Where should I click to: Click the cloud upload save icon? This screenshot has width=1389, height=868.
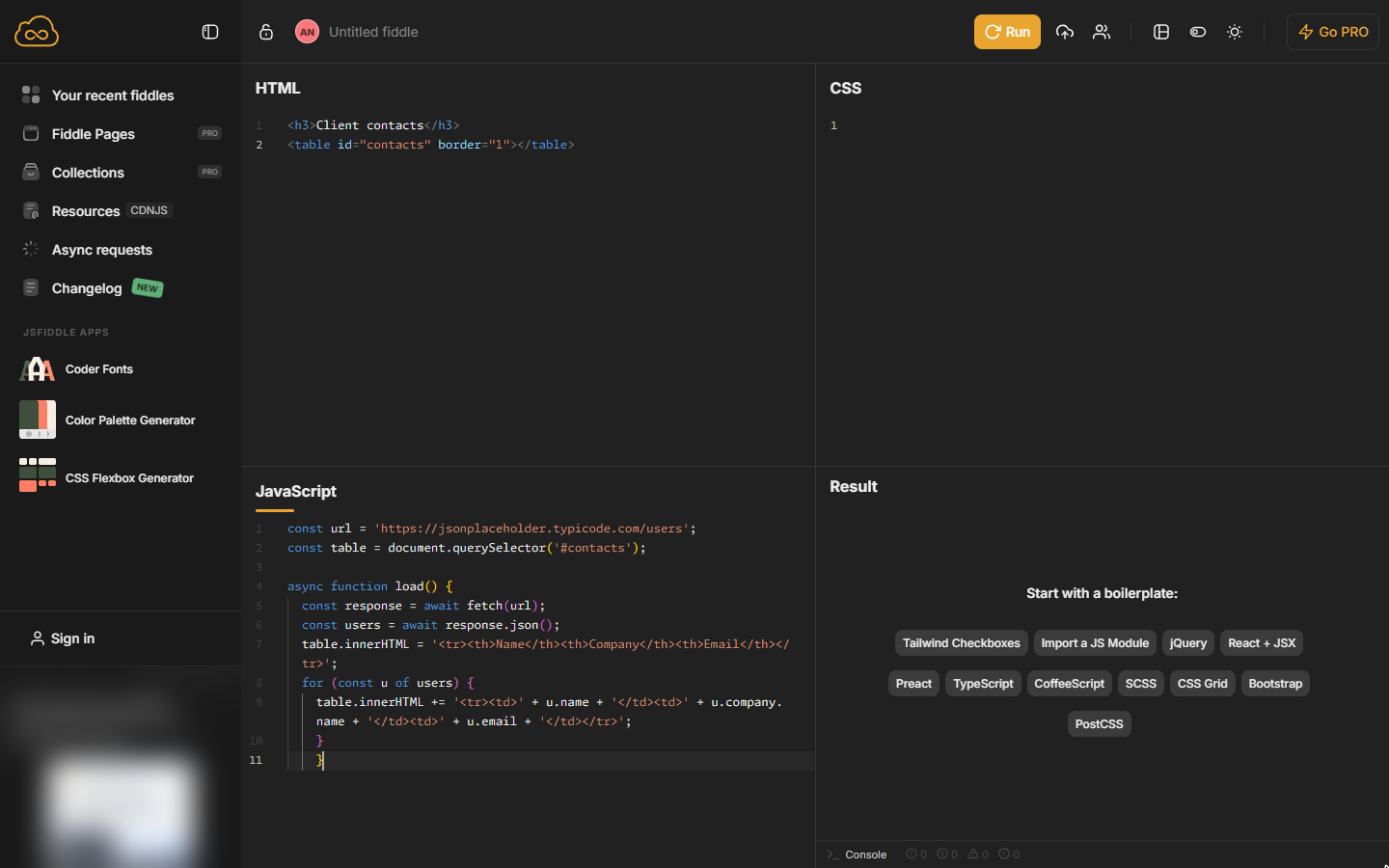(1065, 32)
